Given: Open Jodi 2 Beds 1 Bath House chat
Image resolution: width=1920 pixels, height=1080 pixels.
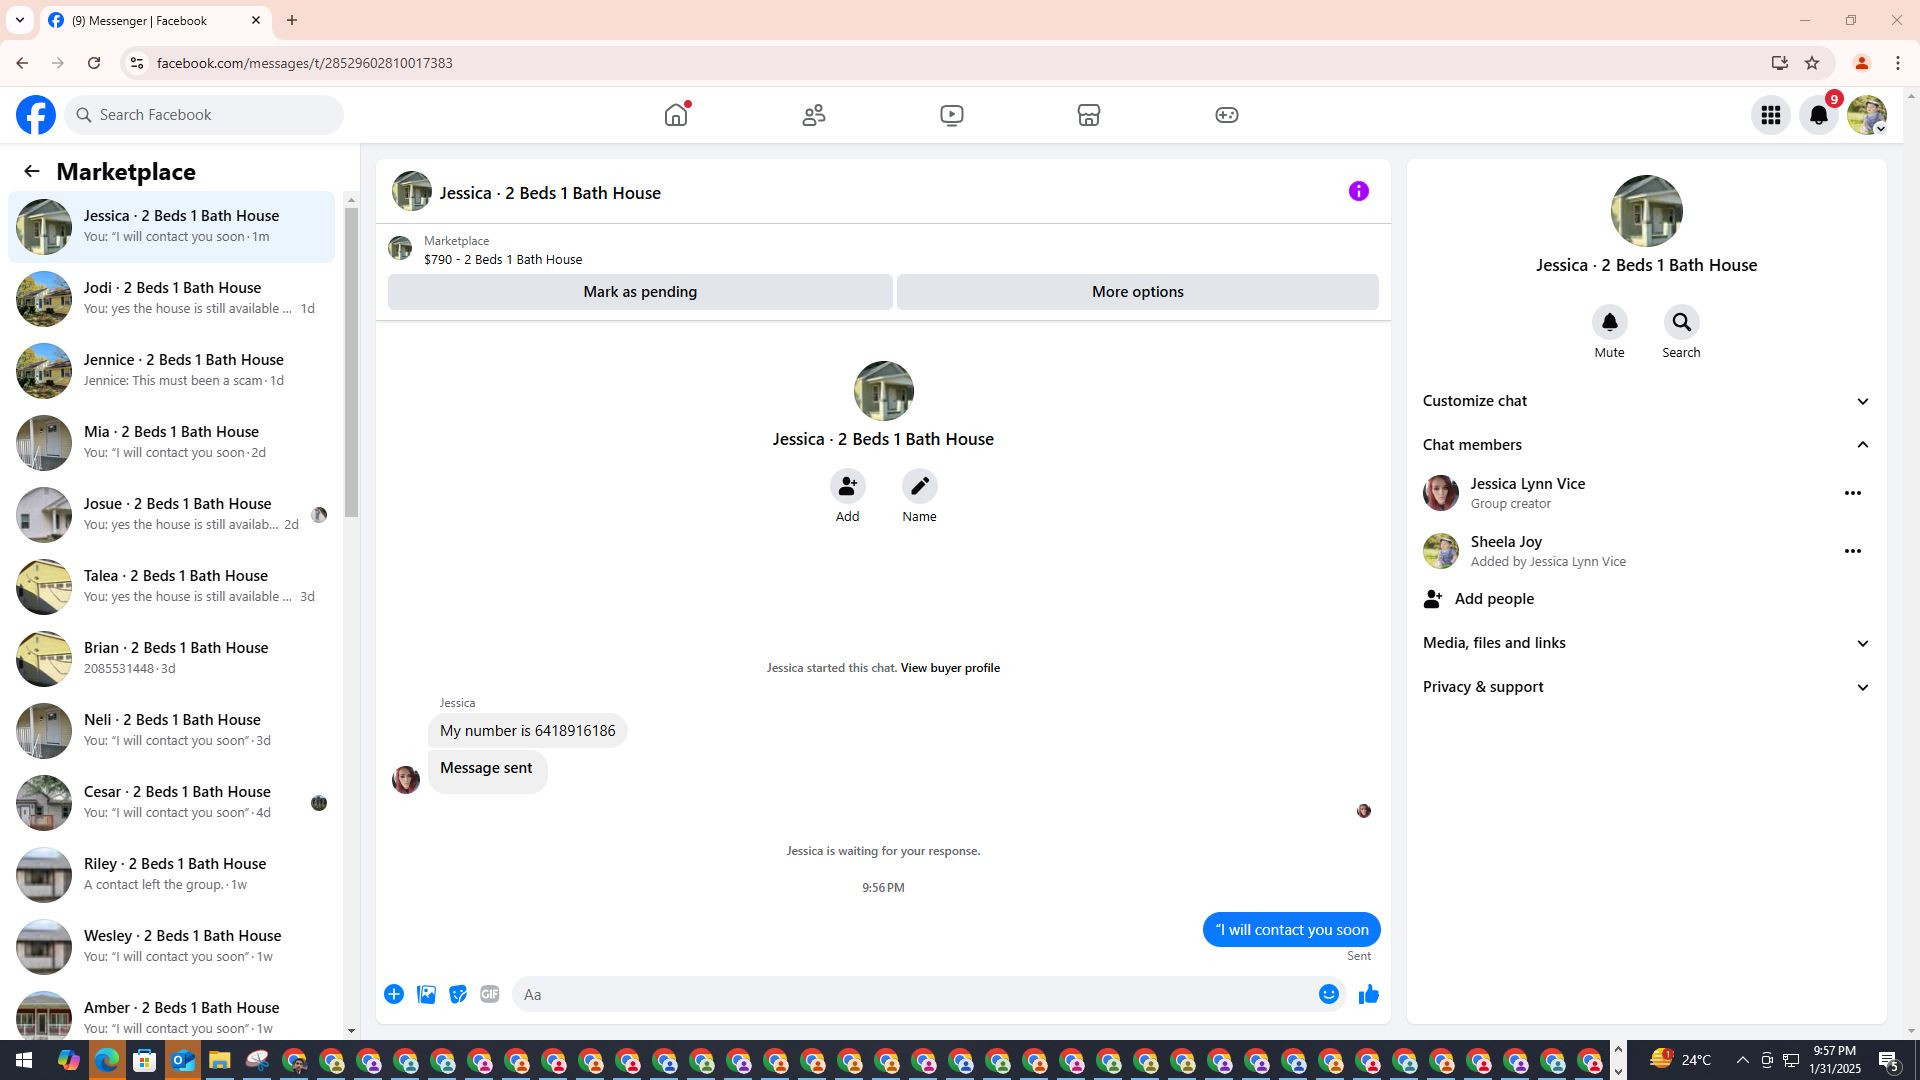Looking at the screenshot, I should point(171,298).
